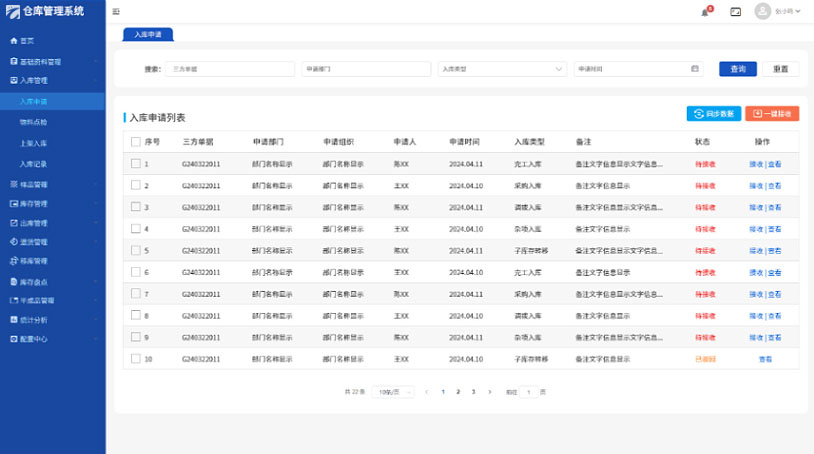Click the 首页 home icon in sidebar

[x=14, y=41]
